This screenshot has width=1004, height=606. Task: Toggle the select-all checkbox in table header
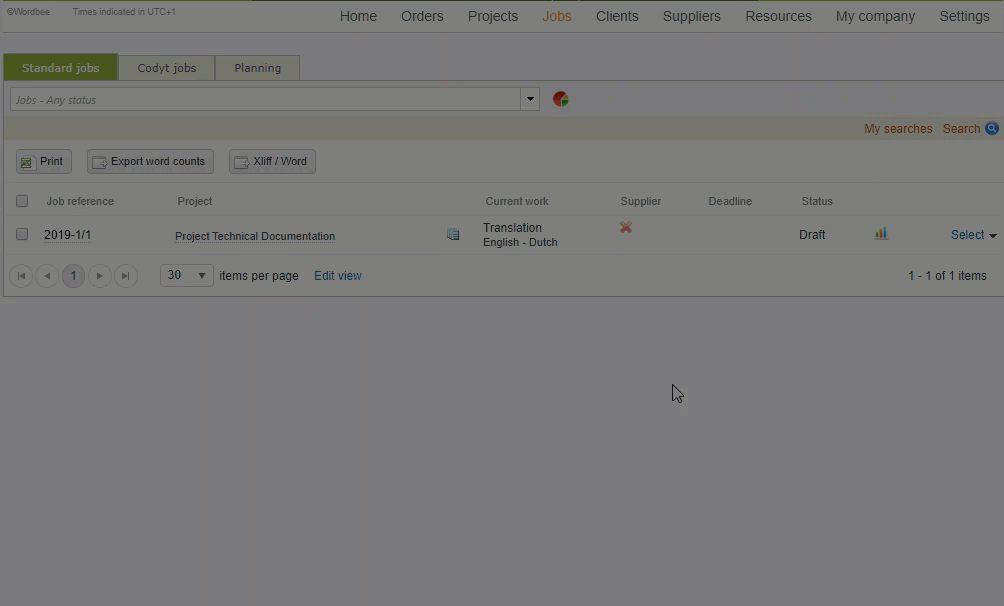(22, 201)
